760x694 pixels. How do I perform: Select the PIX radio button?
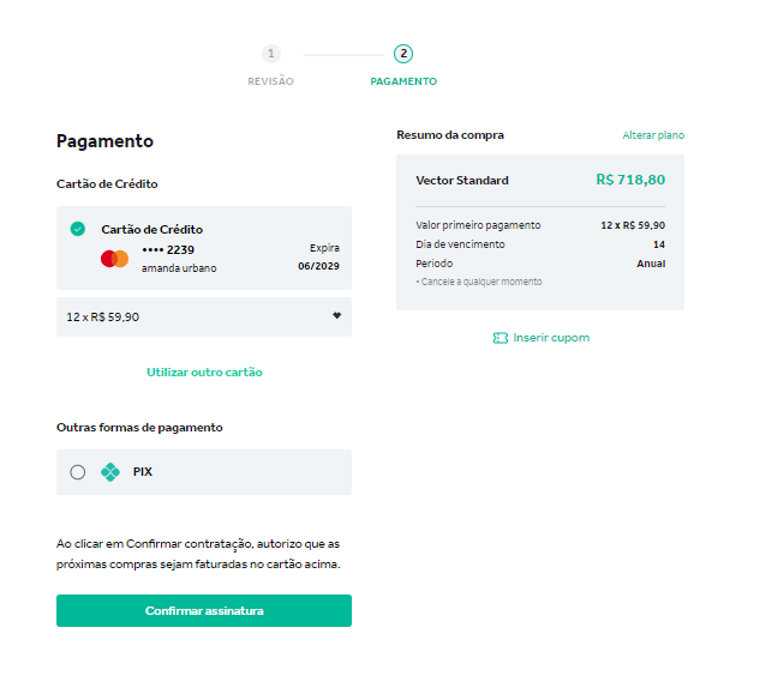pyautogui.click(x=78, y=472)
